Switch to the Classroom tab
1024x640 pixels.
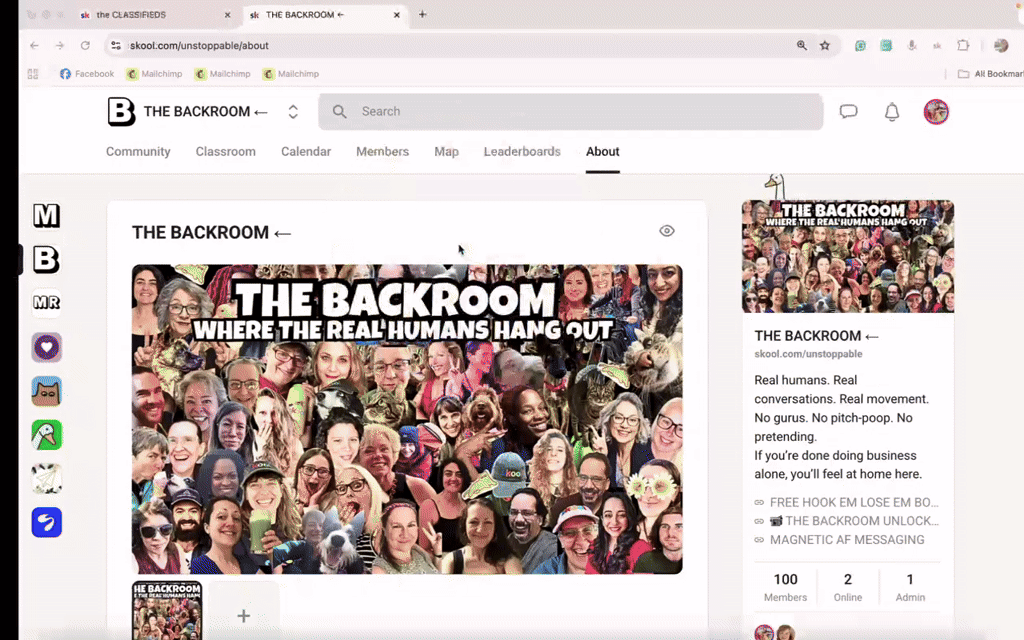(x=225, y=152)
